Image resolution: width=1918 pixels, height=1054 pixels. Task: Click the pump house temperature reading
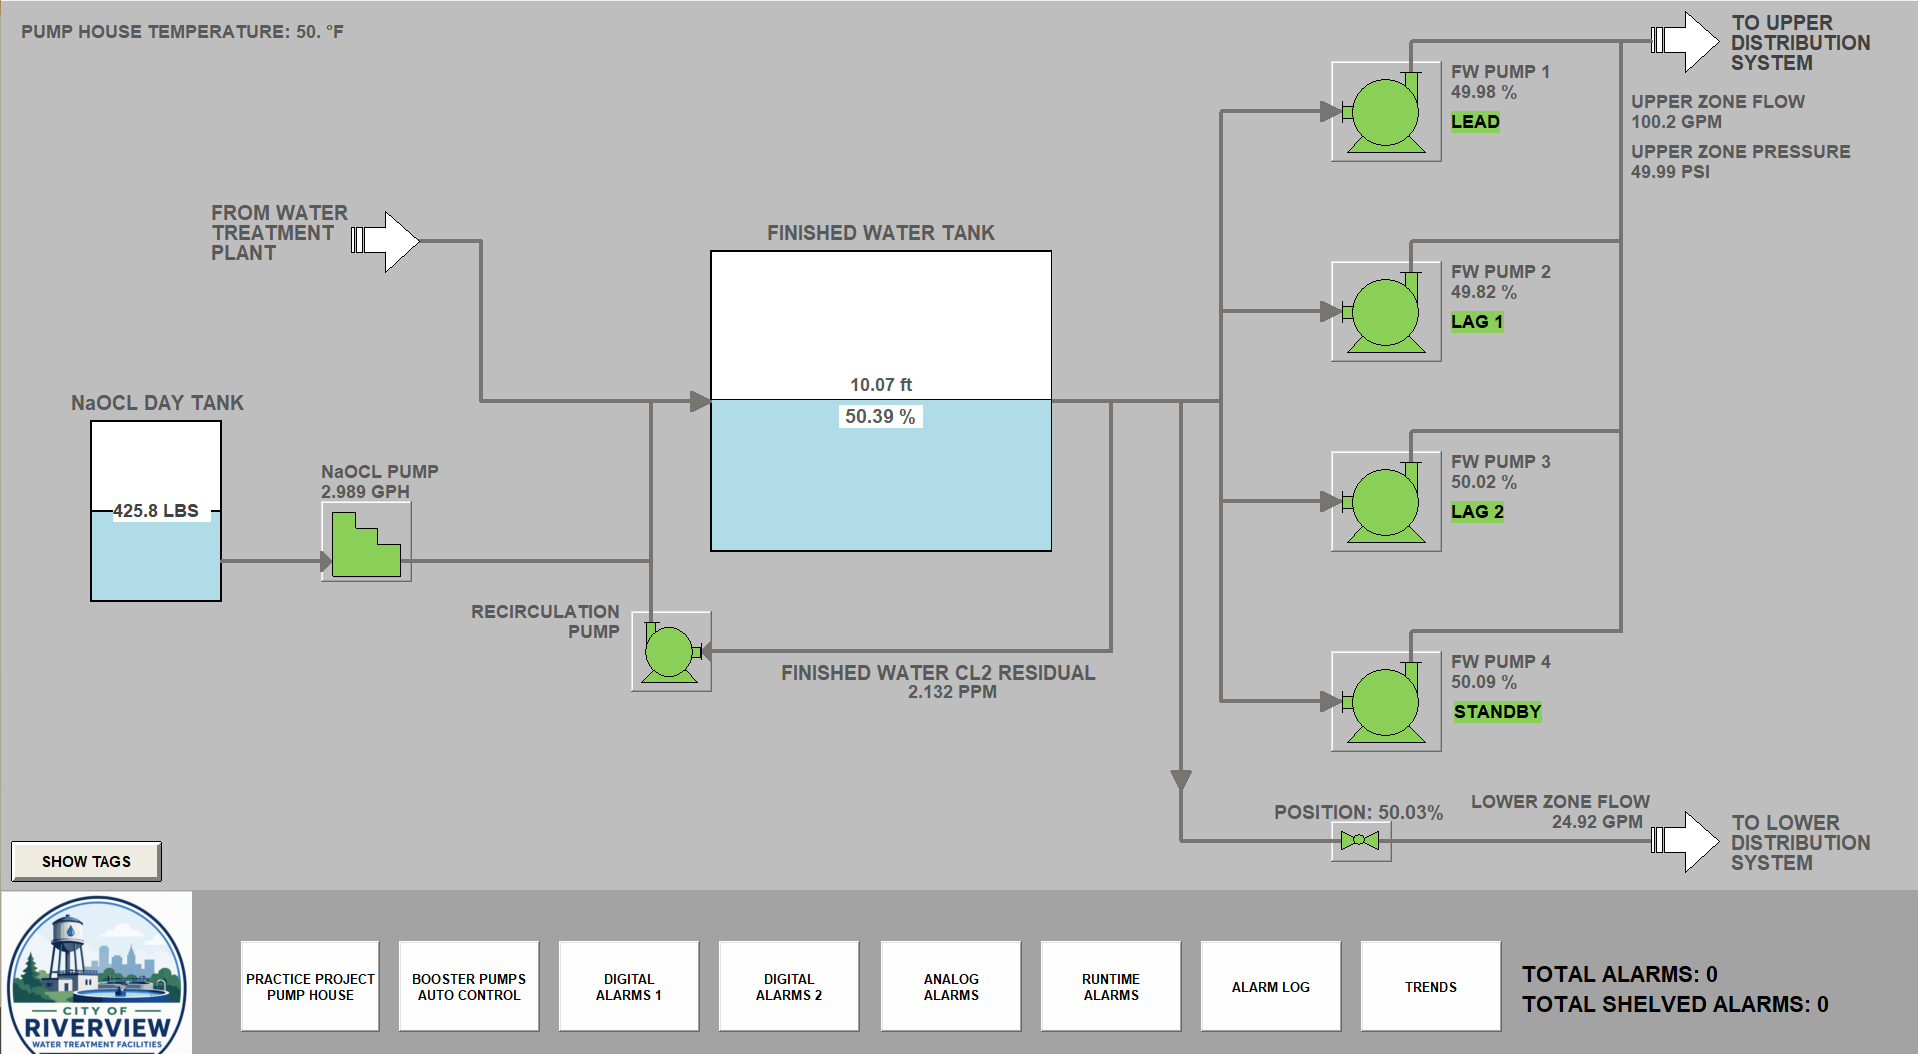pos(182,32)
